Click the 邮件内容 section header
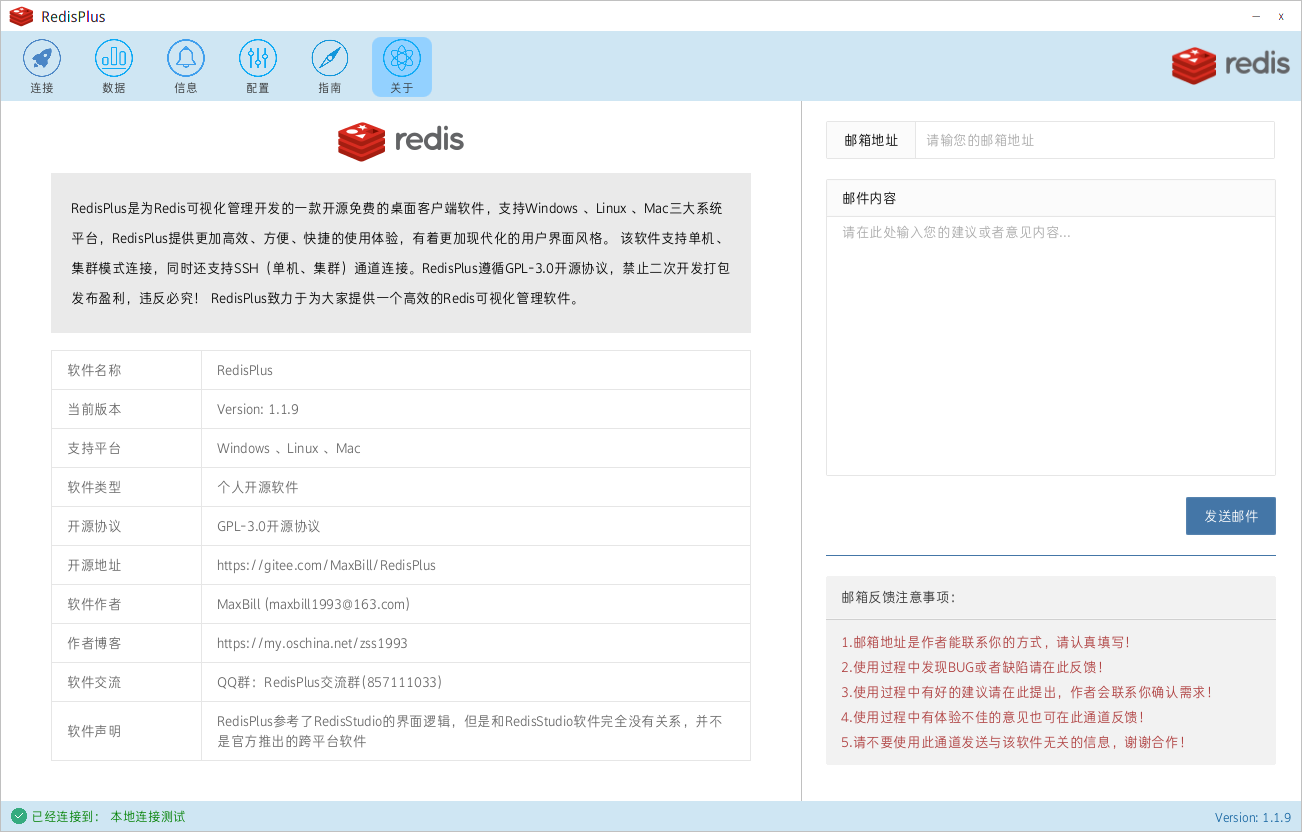This screenshot has height=832, width=1302. coord(1051,198)
